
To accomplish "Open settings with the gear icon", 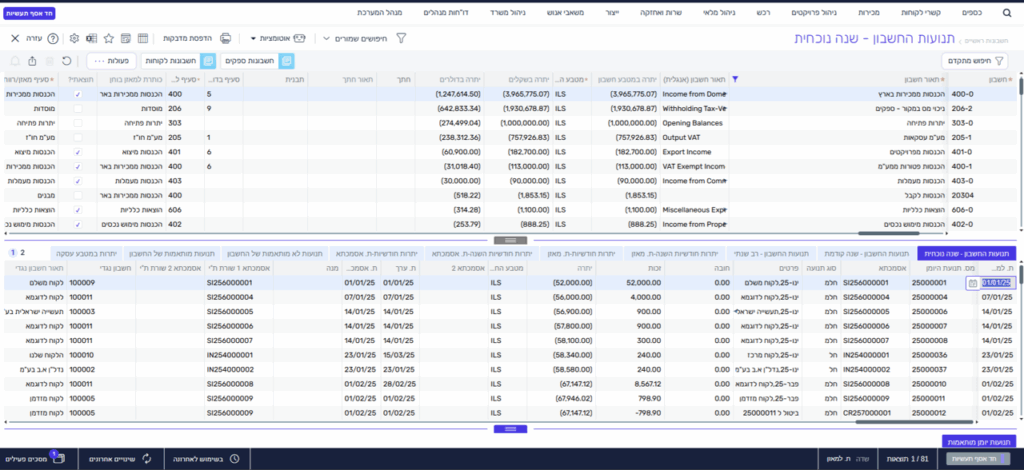I will pos(74,39).
